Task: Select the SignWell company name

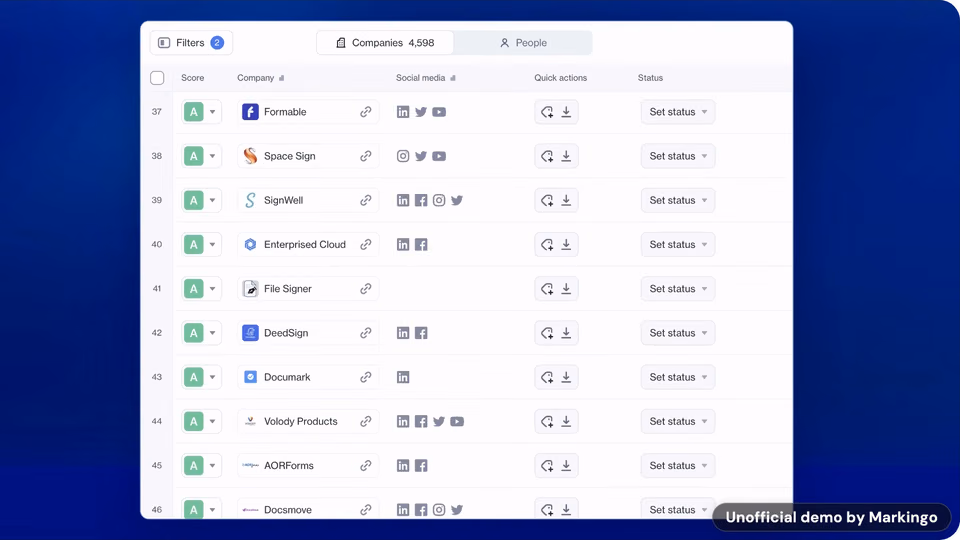Action: click(x=283, y=200)
